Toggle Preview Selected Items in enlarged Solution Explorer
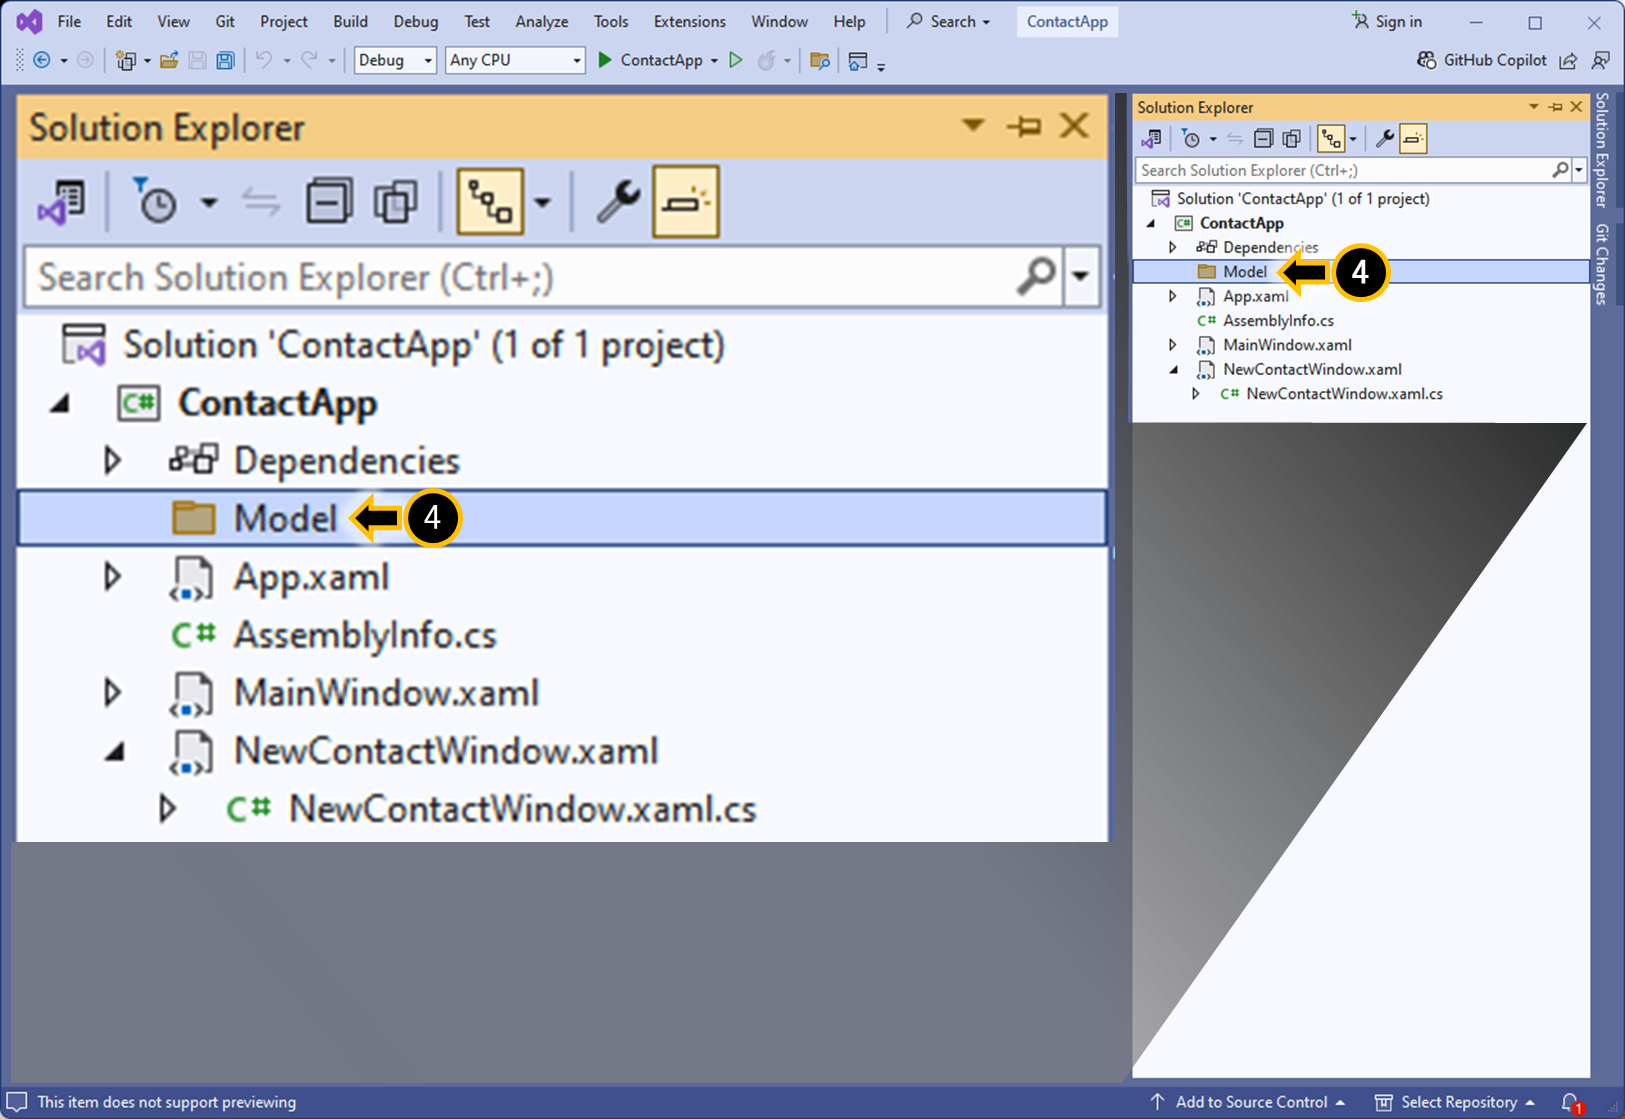This screenshot has height=1119, width=1625. click(x=686, y=202)
